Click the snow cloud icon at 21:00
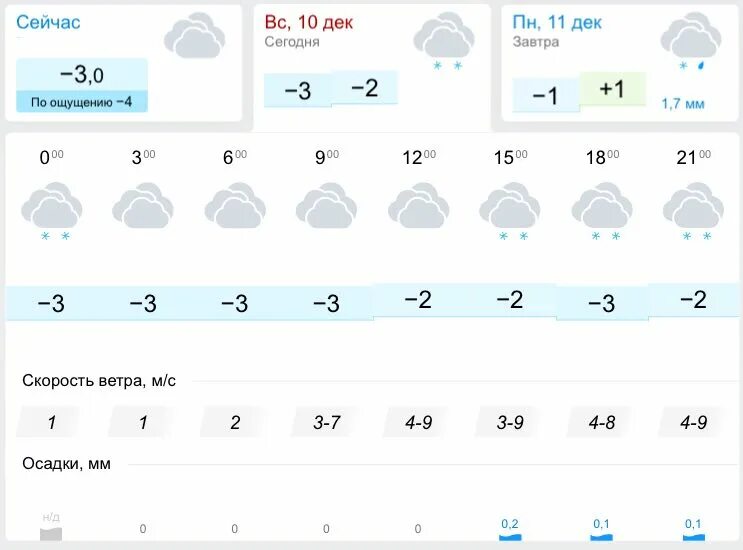The width and height of the screenshot is (743, 550). pyautogui.click(x=693, y=208)
